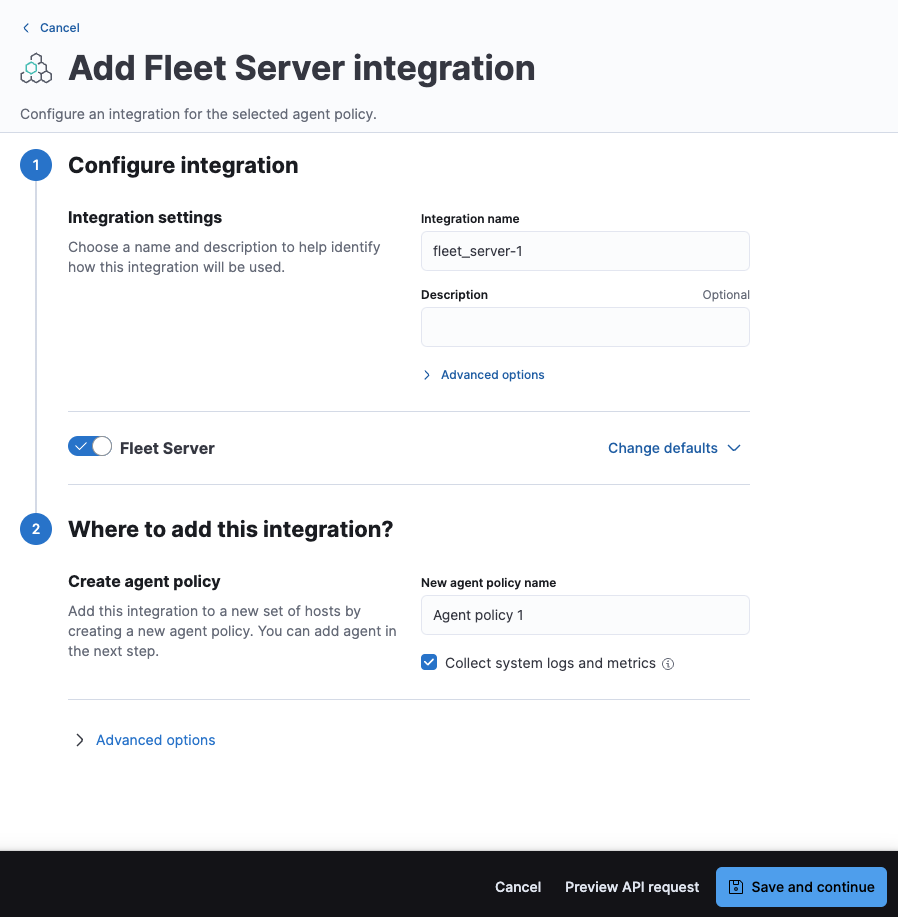The width and height of the screenshot is (898, 917).
Task: Click the arrow icon beside bottom Advanced options
Action: [79, 740]
